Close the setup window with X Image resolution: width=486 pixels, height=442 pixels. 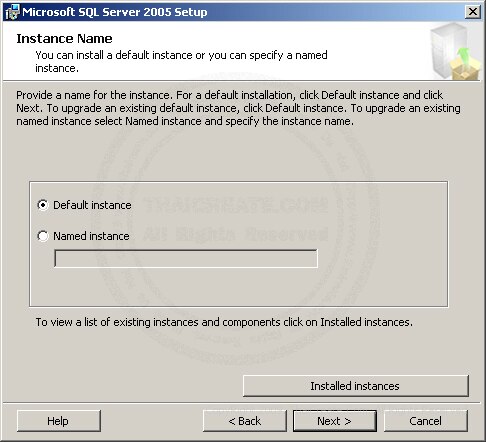click(473, 12)
